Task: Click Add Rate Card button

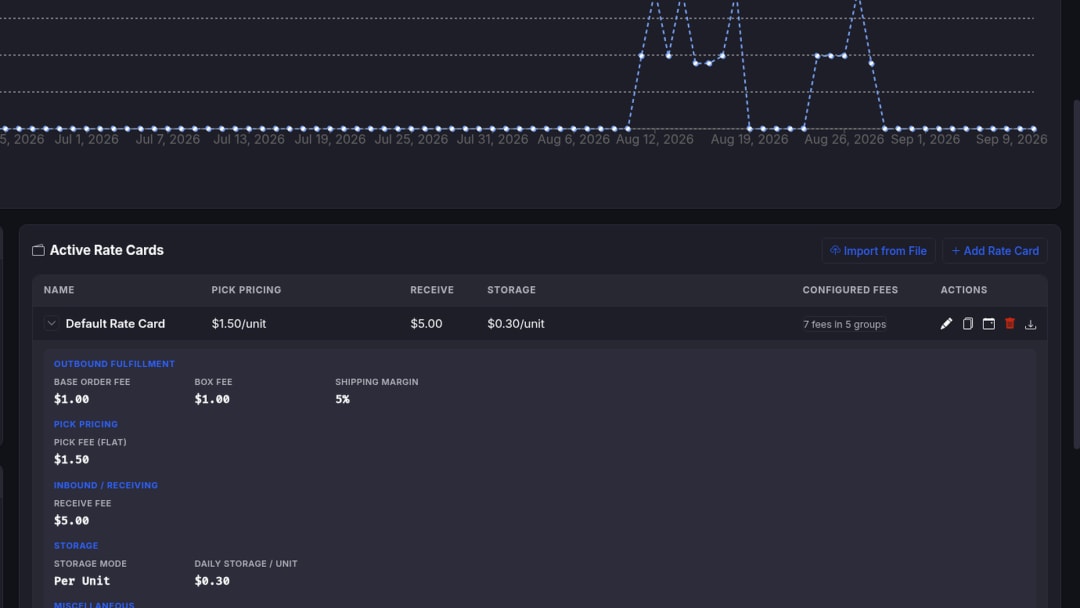Action: [x=995, y=251]
